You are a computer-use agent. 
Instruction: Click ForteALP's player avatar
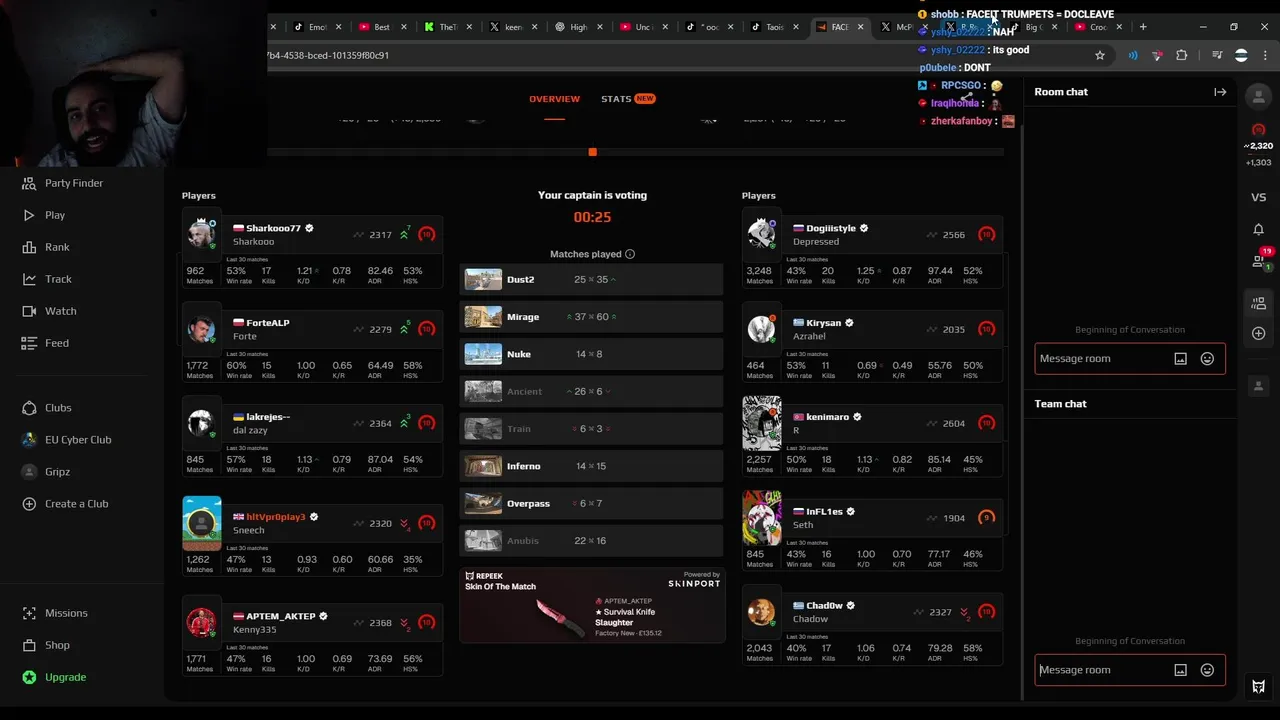click(x=202, y=328)
